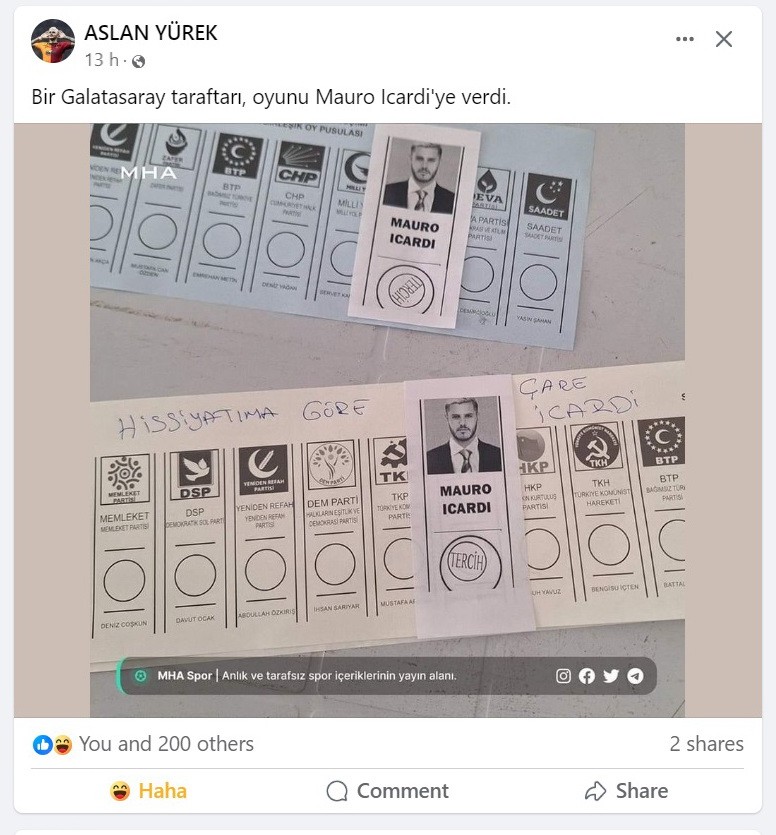Click the Comment button
The image size is (776, 835).
387,791
